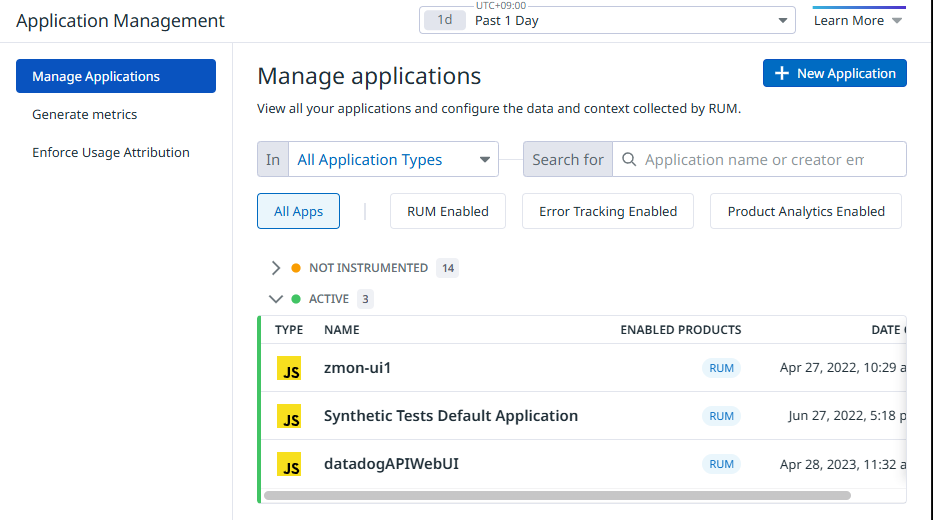Create a New Application

835,73
